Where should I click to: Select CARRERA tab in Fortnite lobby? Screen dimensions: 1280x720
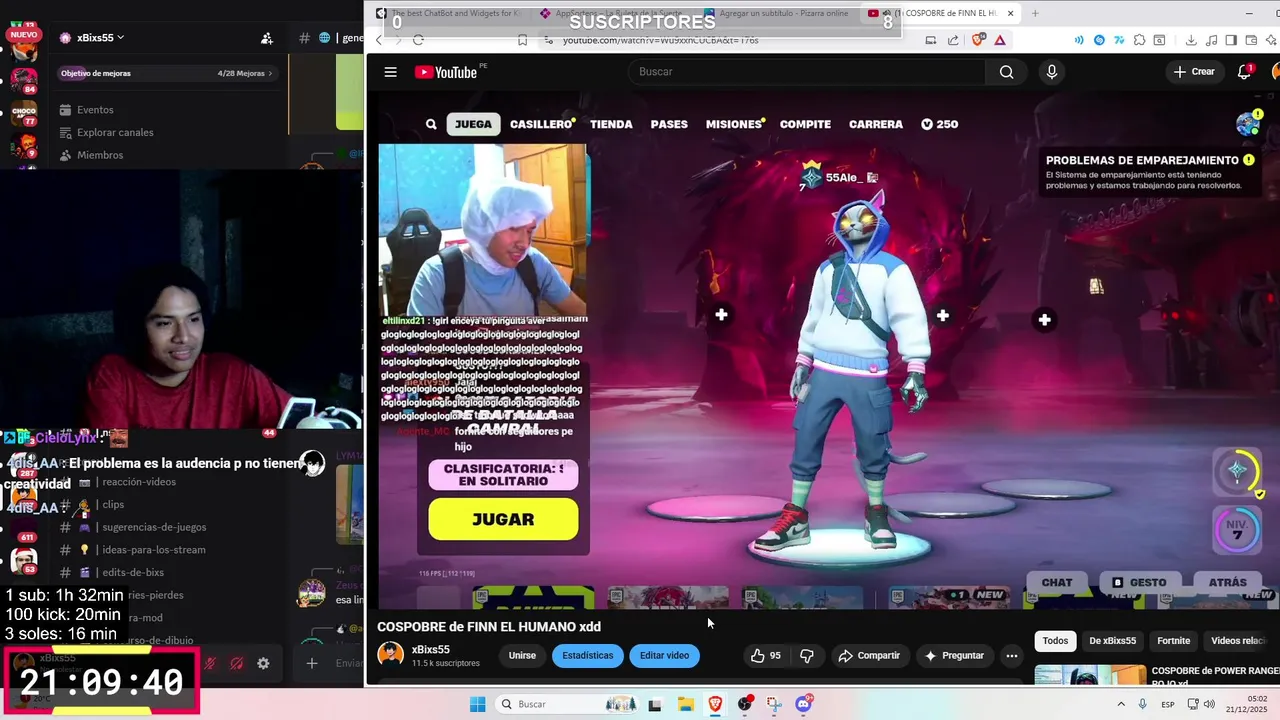pyautogui.click(x=876, y=124)
